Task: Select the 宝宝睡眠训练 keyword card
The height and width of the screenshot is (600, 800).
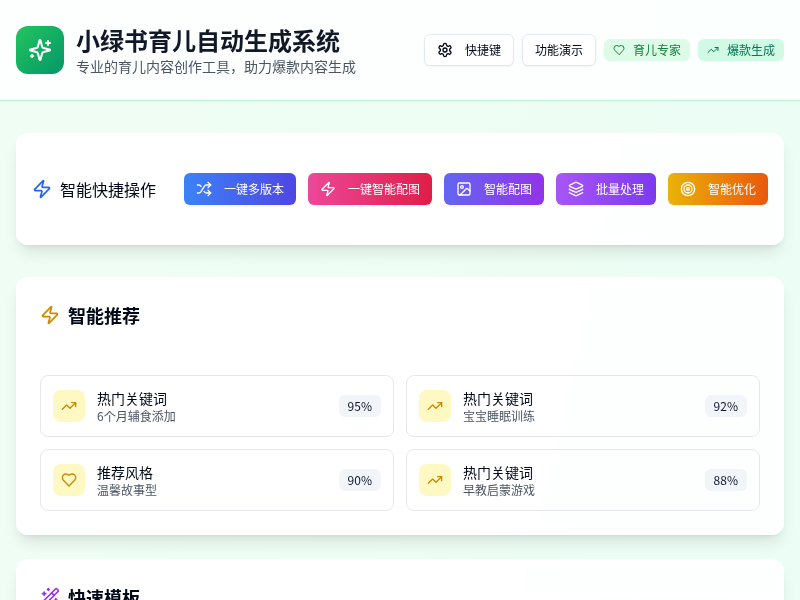Action: coord(583,406)
